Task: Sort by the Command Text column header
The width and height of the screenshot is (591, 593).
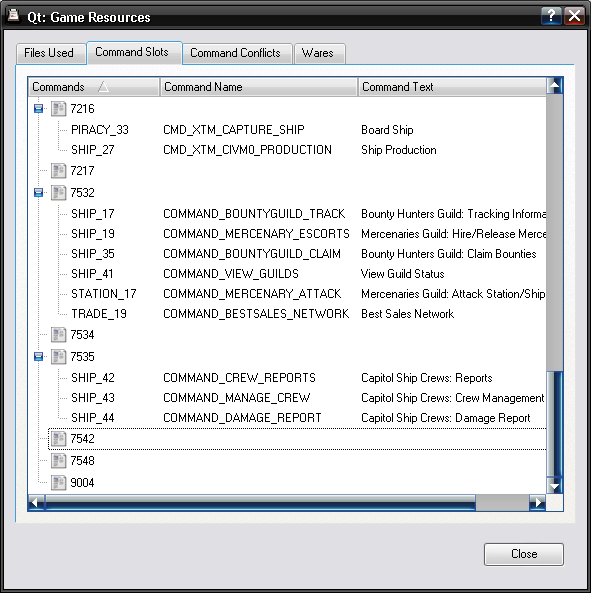Action: coord(452,87)
